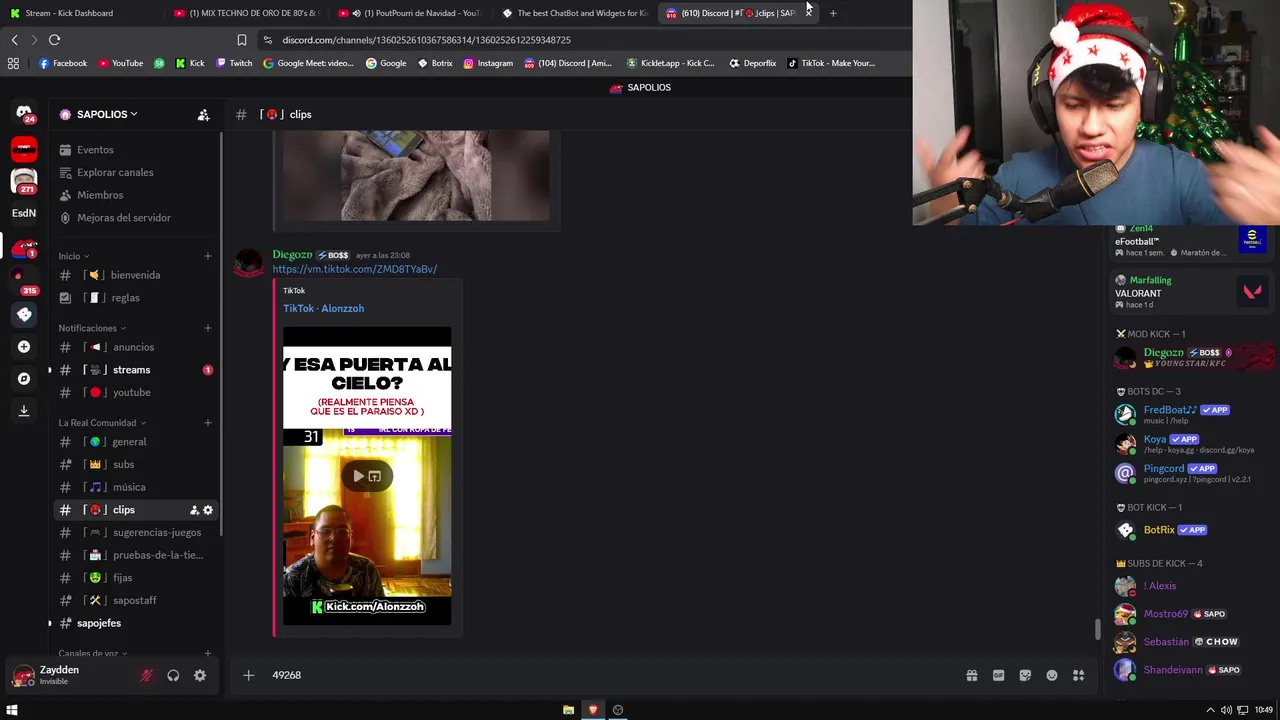
Task: Open clips channel settings gear icon
Action: 208,510
